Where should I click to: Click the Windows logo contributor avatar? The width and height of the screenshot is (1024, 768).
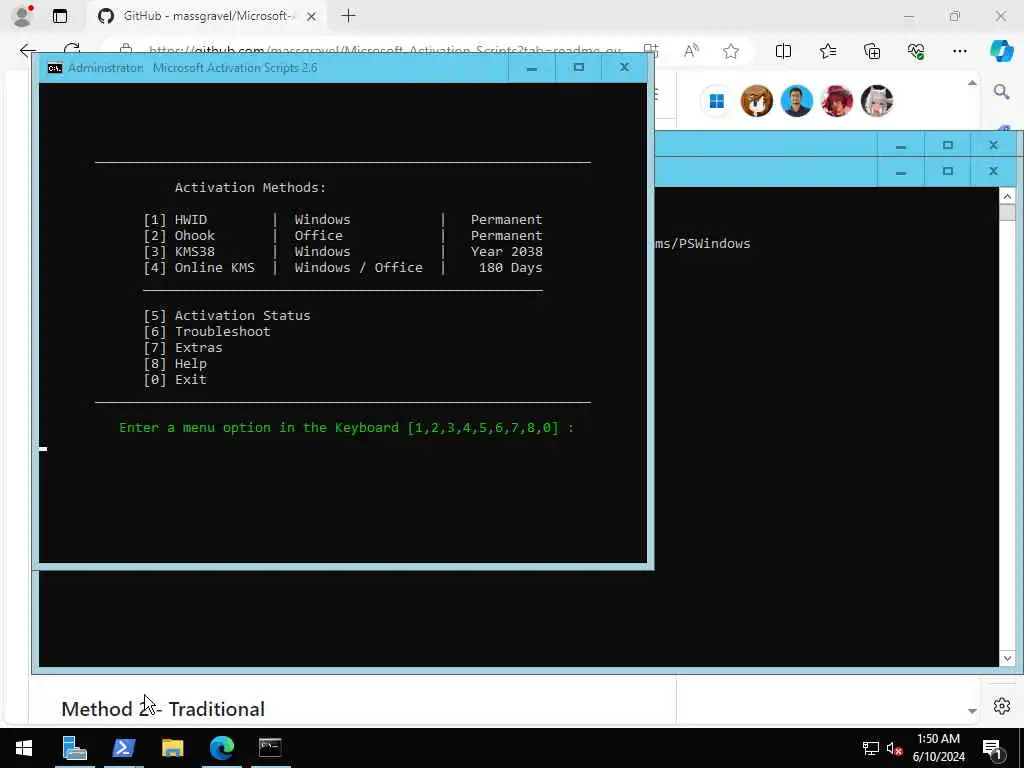716,101
